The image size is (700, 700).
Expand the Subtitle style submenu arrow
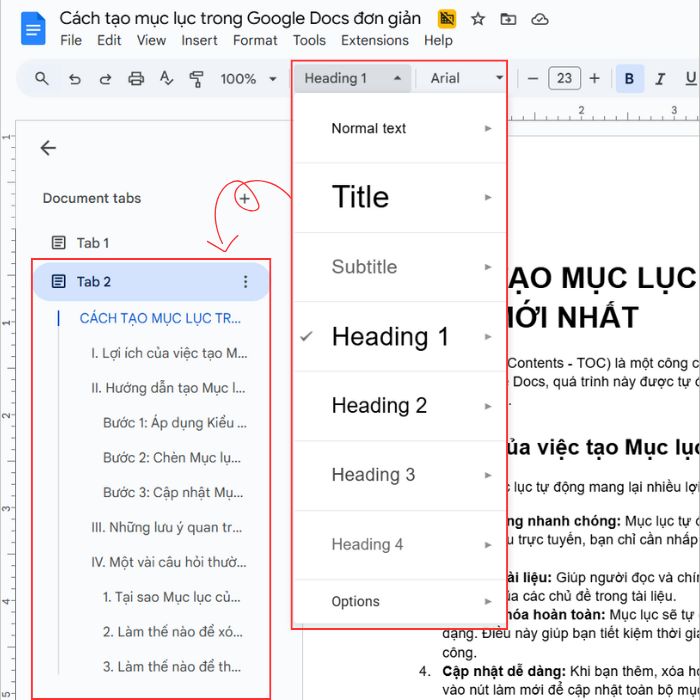488,267
